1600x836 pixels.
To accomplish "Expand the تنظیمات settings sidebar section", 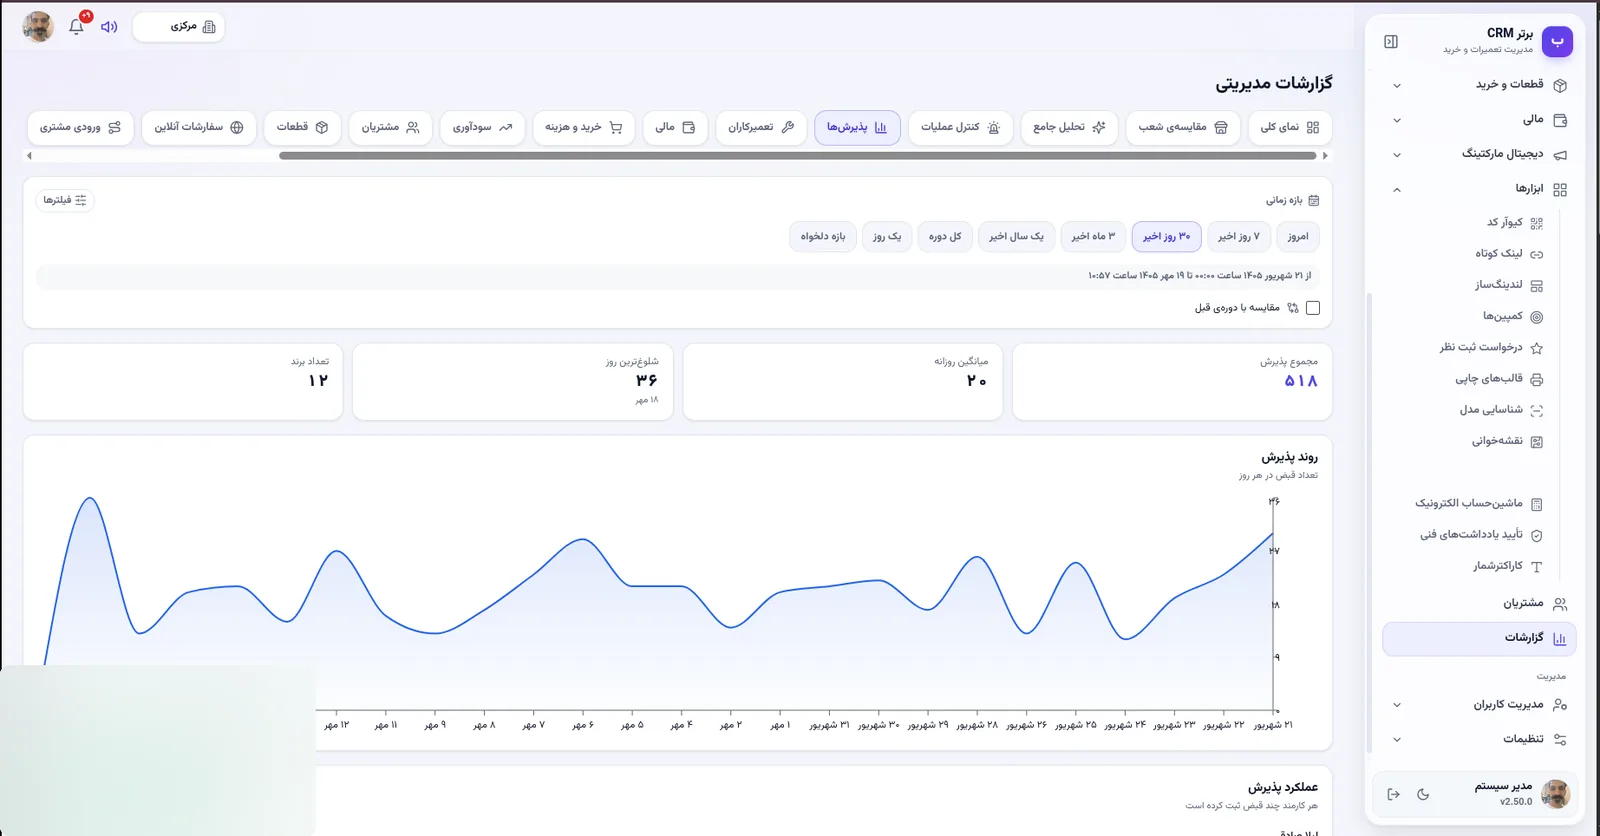I will coord(1479,740).
